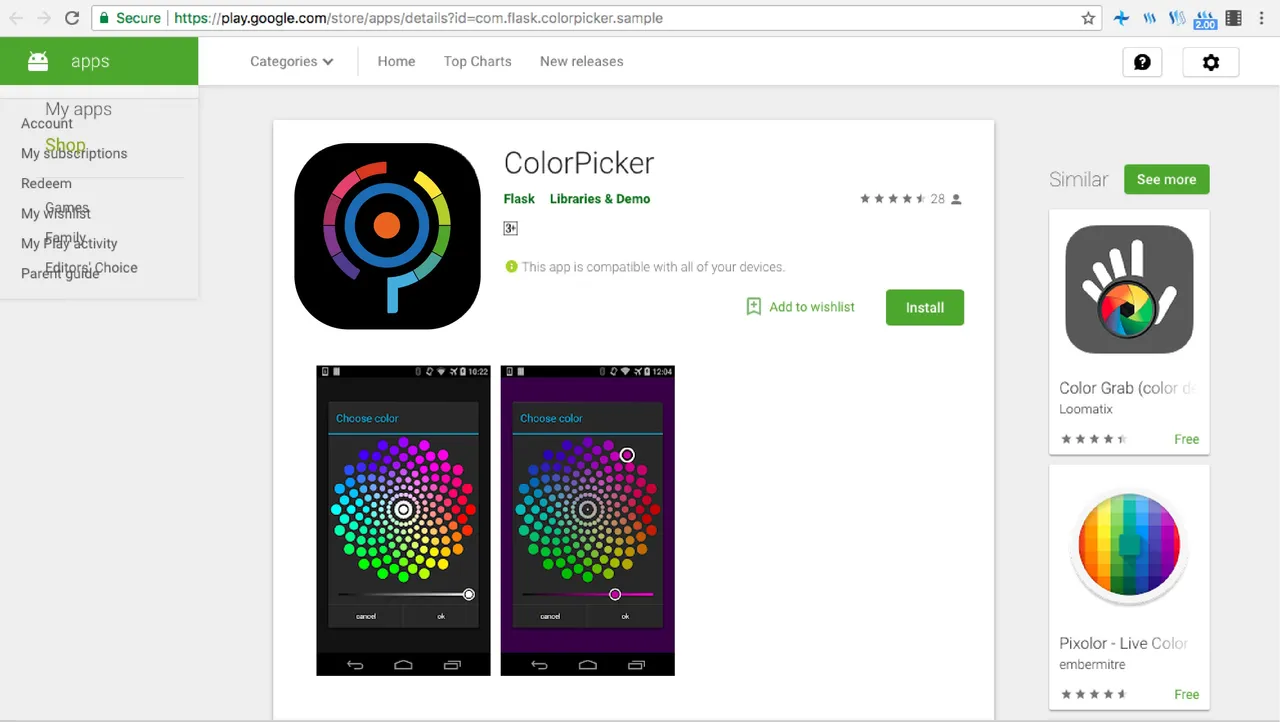
Task: Open the Play Store settings gear
Action: click(1211, 62)
